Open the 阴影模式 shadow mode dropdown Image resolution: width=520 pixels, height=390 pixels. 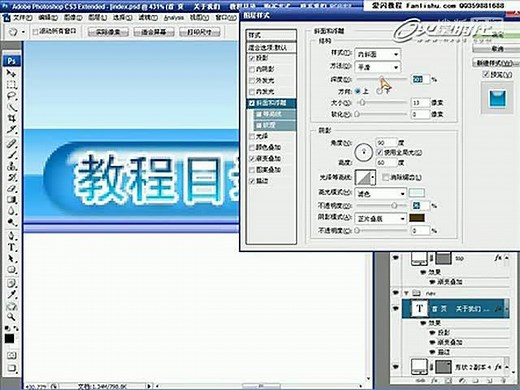click(x=380, y=218)
